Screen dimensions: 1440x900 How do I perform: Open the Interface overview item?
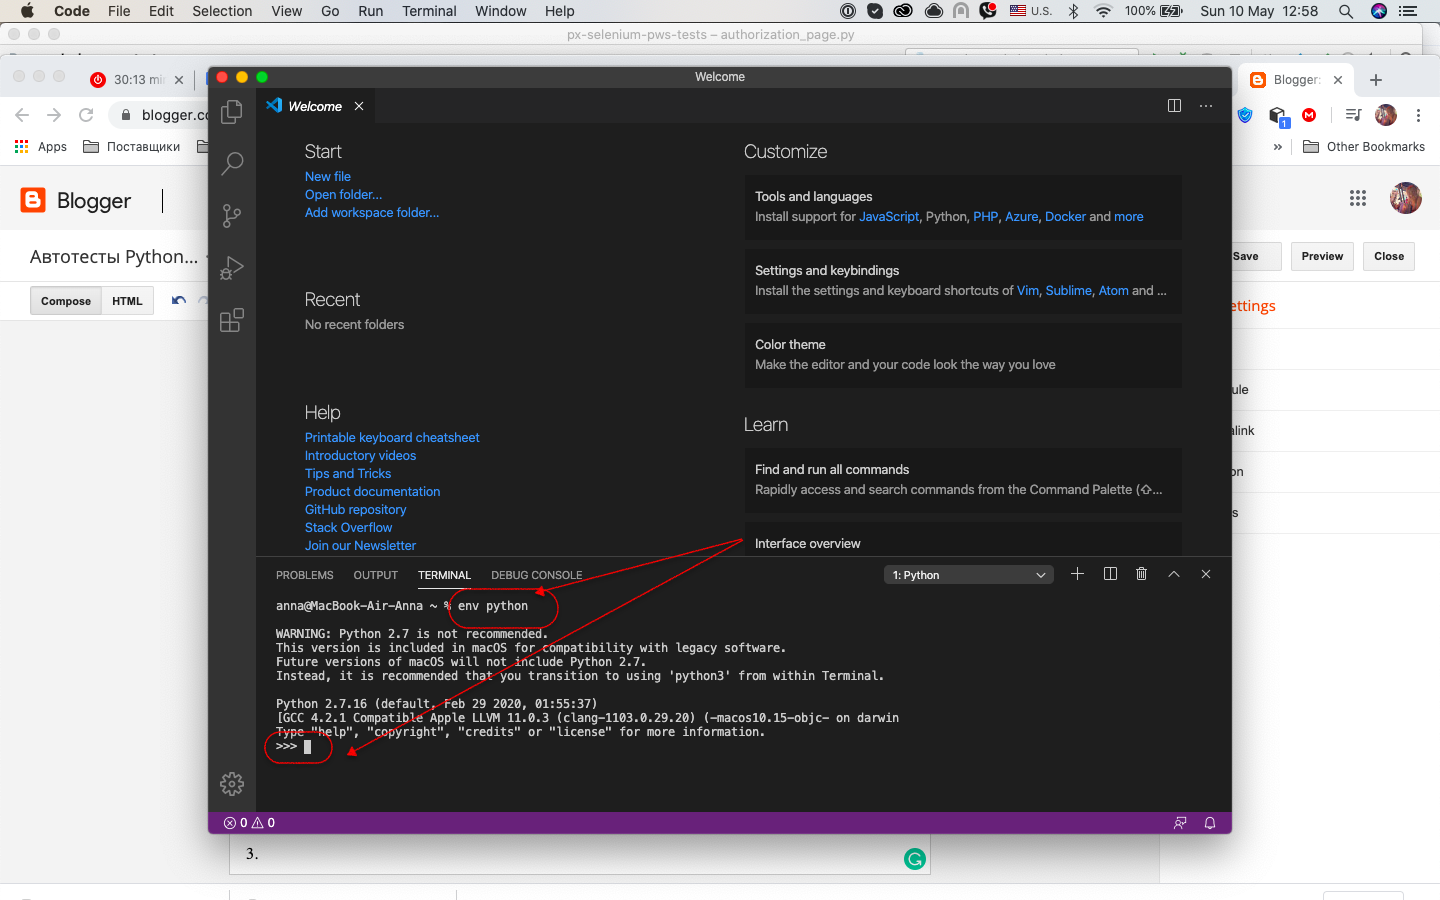963,540
